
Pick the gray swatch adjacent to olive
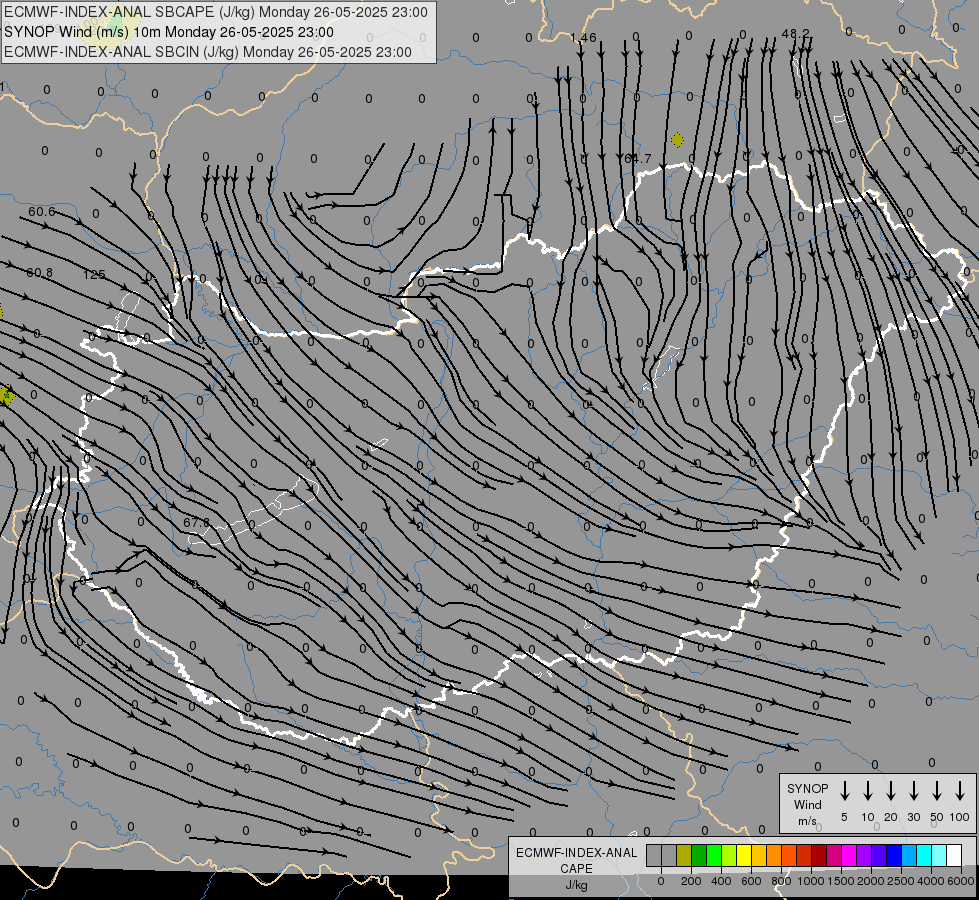tap(669, 856)
